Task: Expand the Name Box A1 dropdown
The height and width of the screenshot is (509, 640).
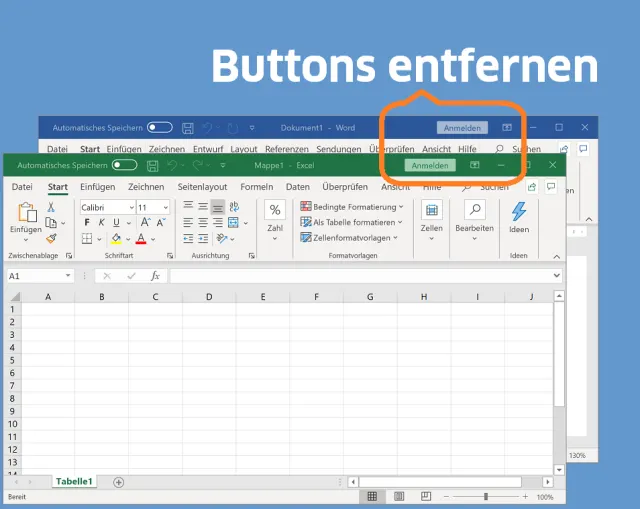Action: point(68,276)
